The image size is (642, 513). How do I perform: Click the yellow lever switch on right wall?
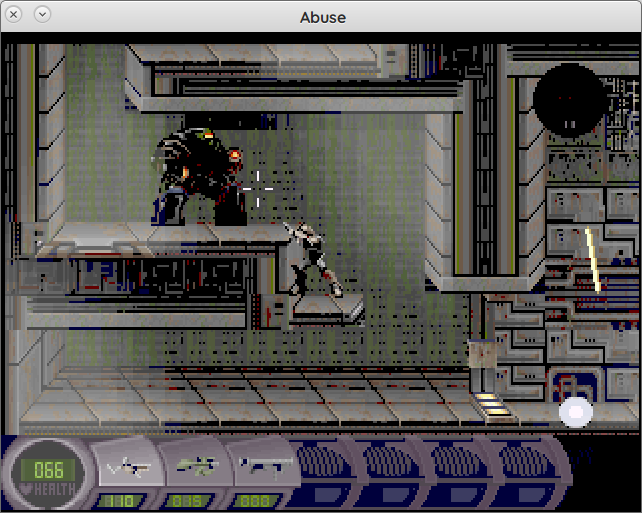(x=593, y=260)
